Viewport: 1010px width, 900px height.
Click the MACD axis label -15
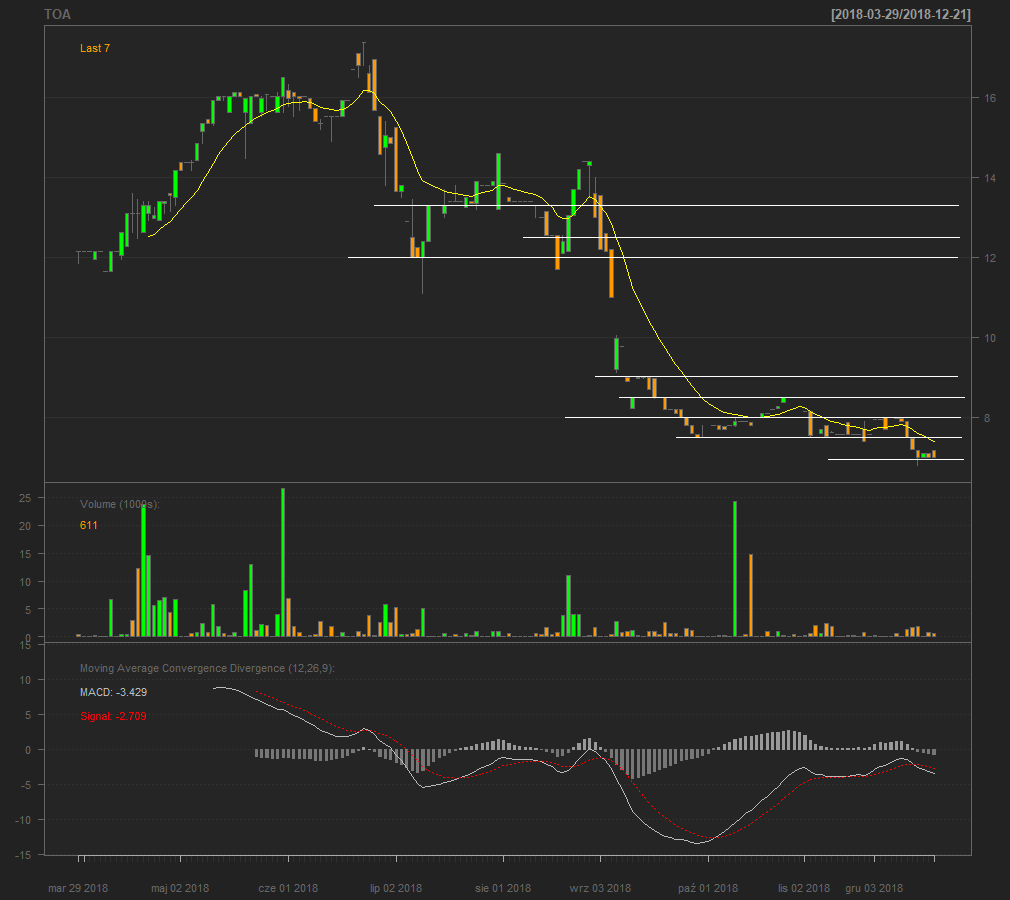[x=23, y=856]
